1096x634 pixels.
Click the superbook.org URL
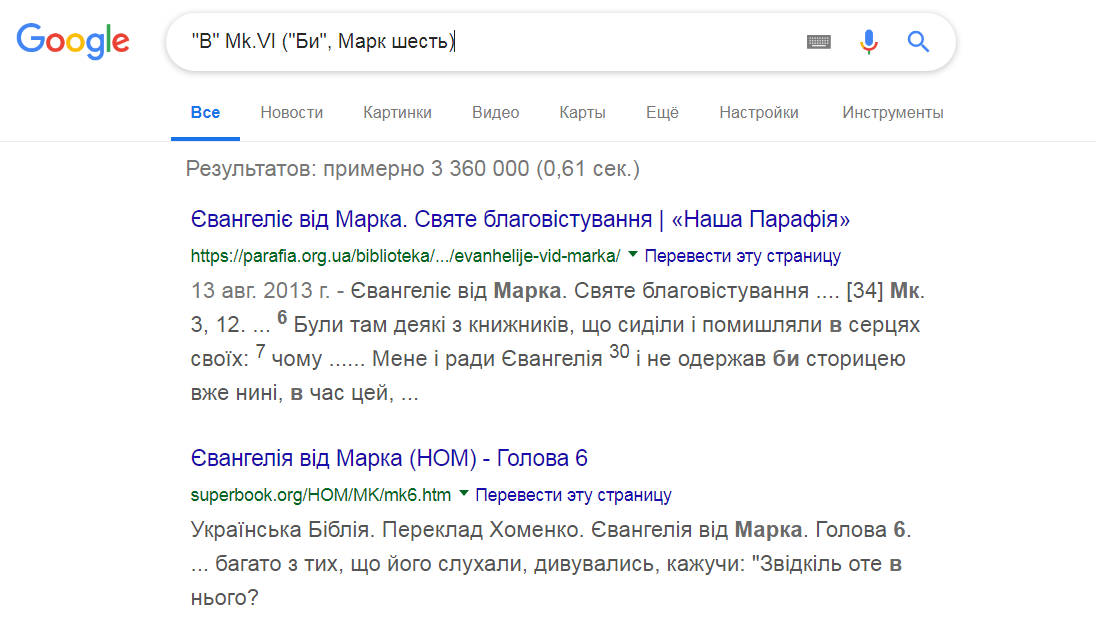(320, 495)
